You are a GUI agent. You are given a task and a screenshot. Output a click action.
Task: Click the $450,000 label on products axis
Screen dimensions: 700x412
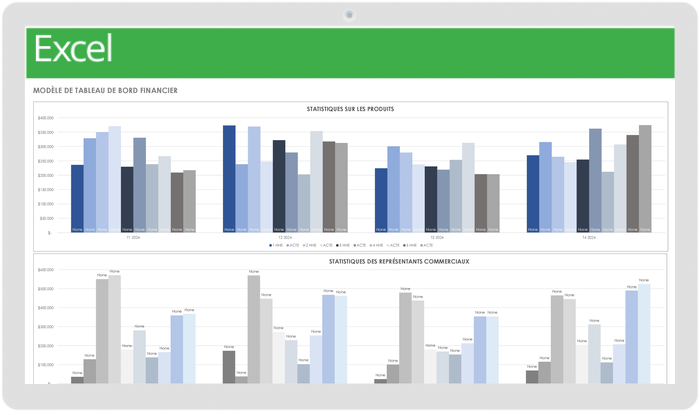tap(46, 118)
